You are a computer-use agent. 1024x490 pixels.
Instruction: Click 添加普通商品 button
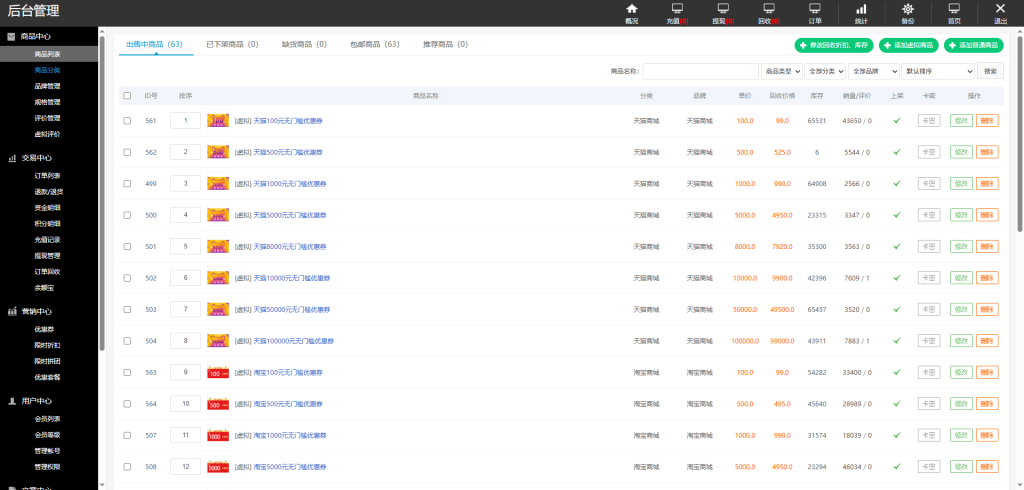pos(974,45)
